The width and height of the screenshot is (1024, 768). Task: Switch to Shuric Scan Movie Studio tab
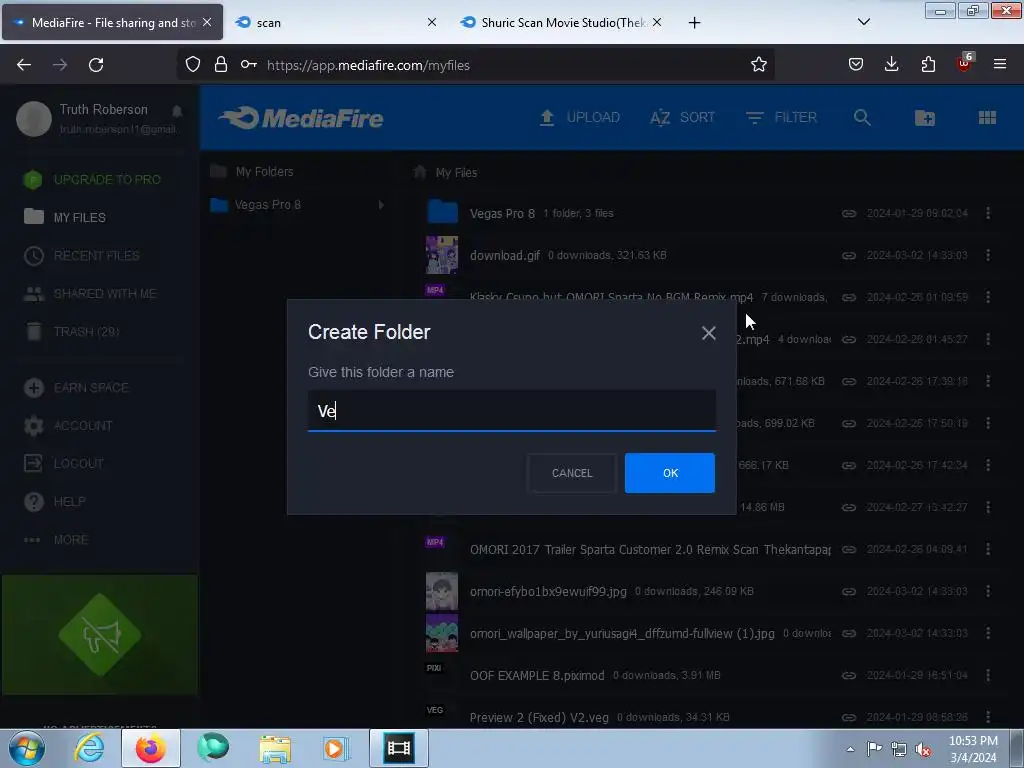(x=562, y=22)
